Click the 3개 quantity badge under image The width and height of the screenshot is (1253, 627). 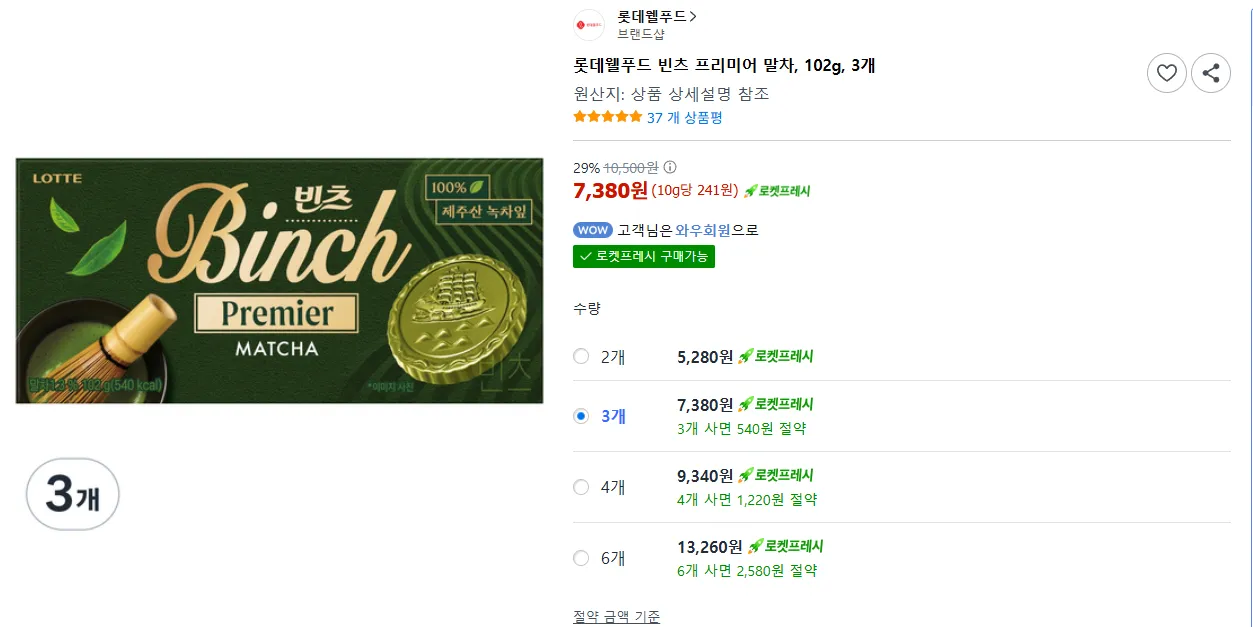coord(72,494)
